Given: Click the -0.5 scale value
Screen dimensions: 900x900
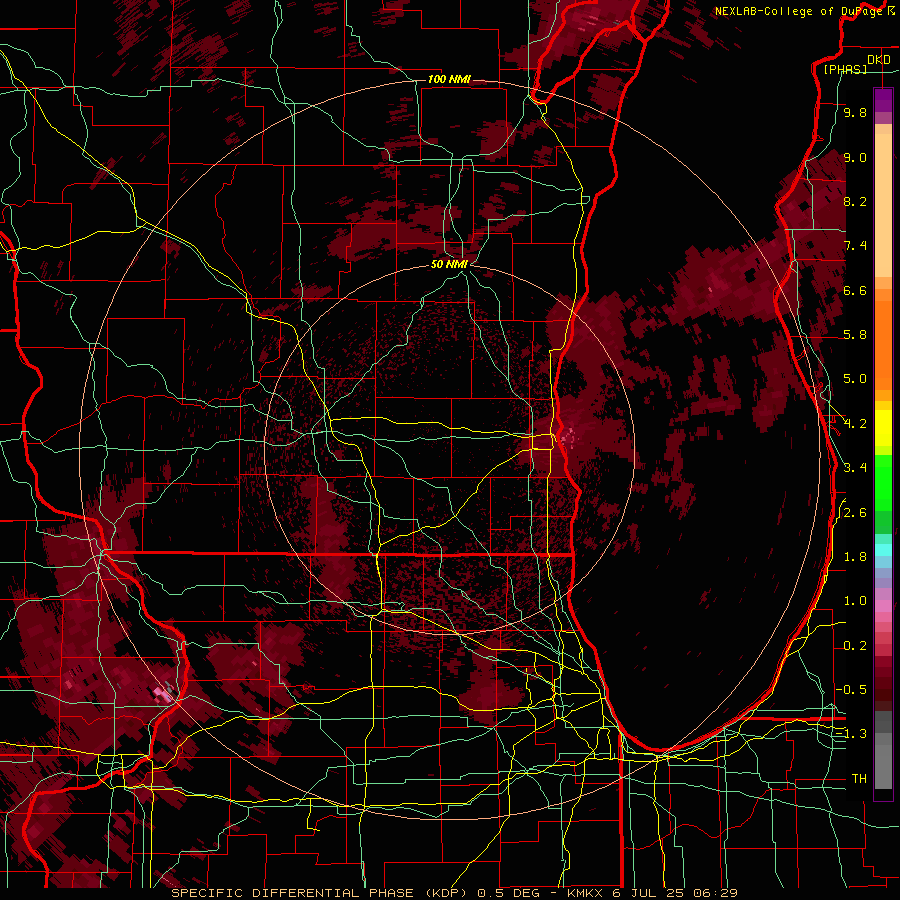Looking at the screenshot, I should click(x=852, y=689).
